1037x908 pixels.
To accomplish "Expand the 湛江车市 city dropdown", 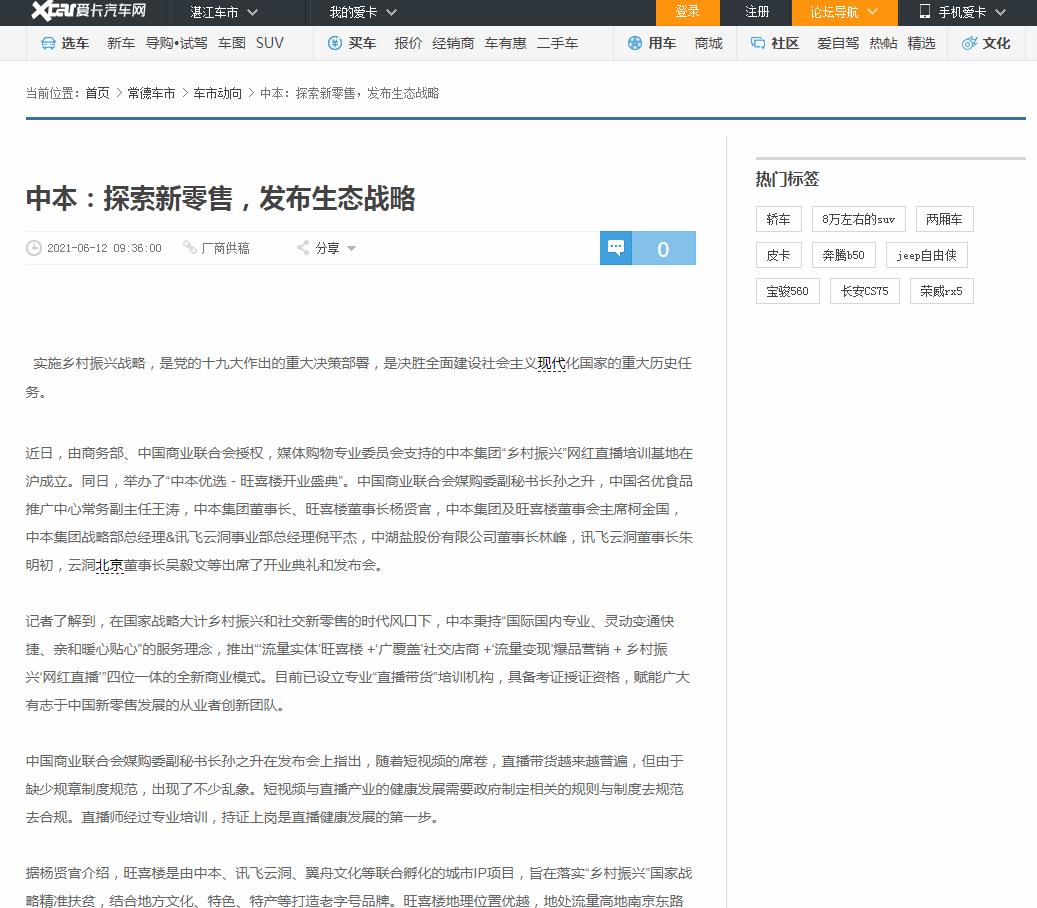I will tap(224, 12).
